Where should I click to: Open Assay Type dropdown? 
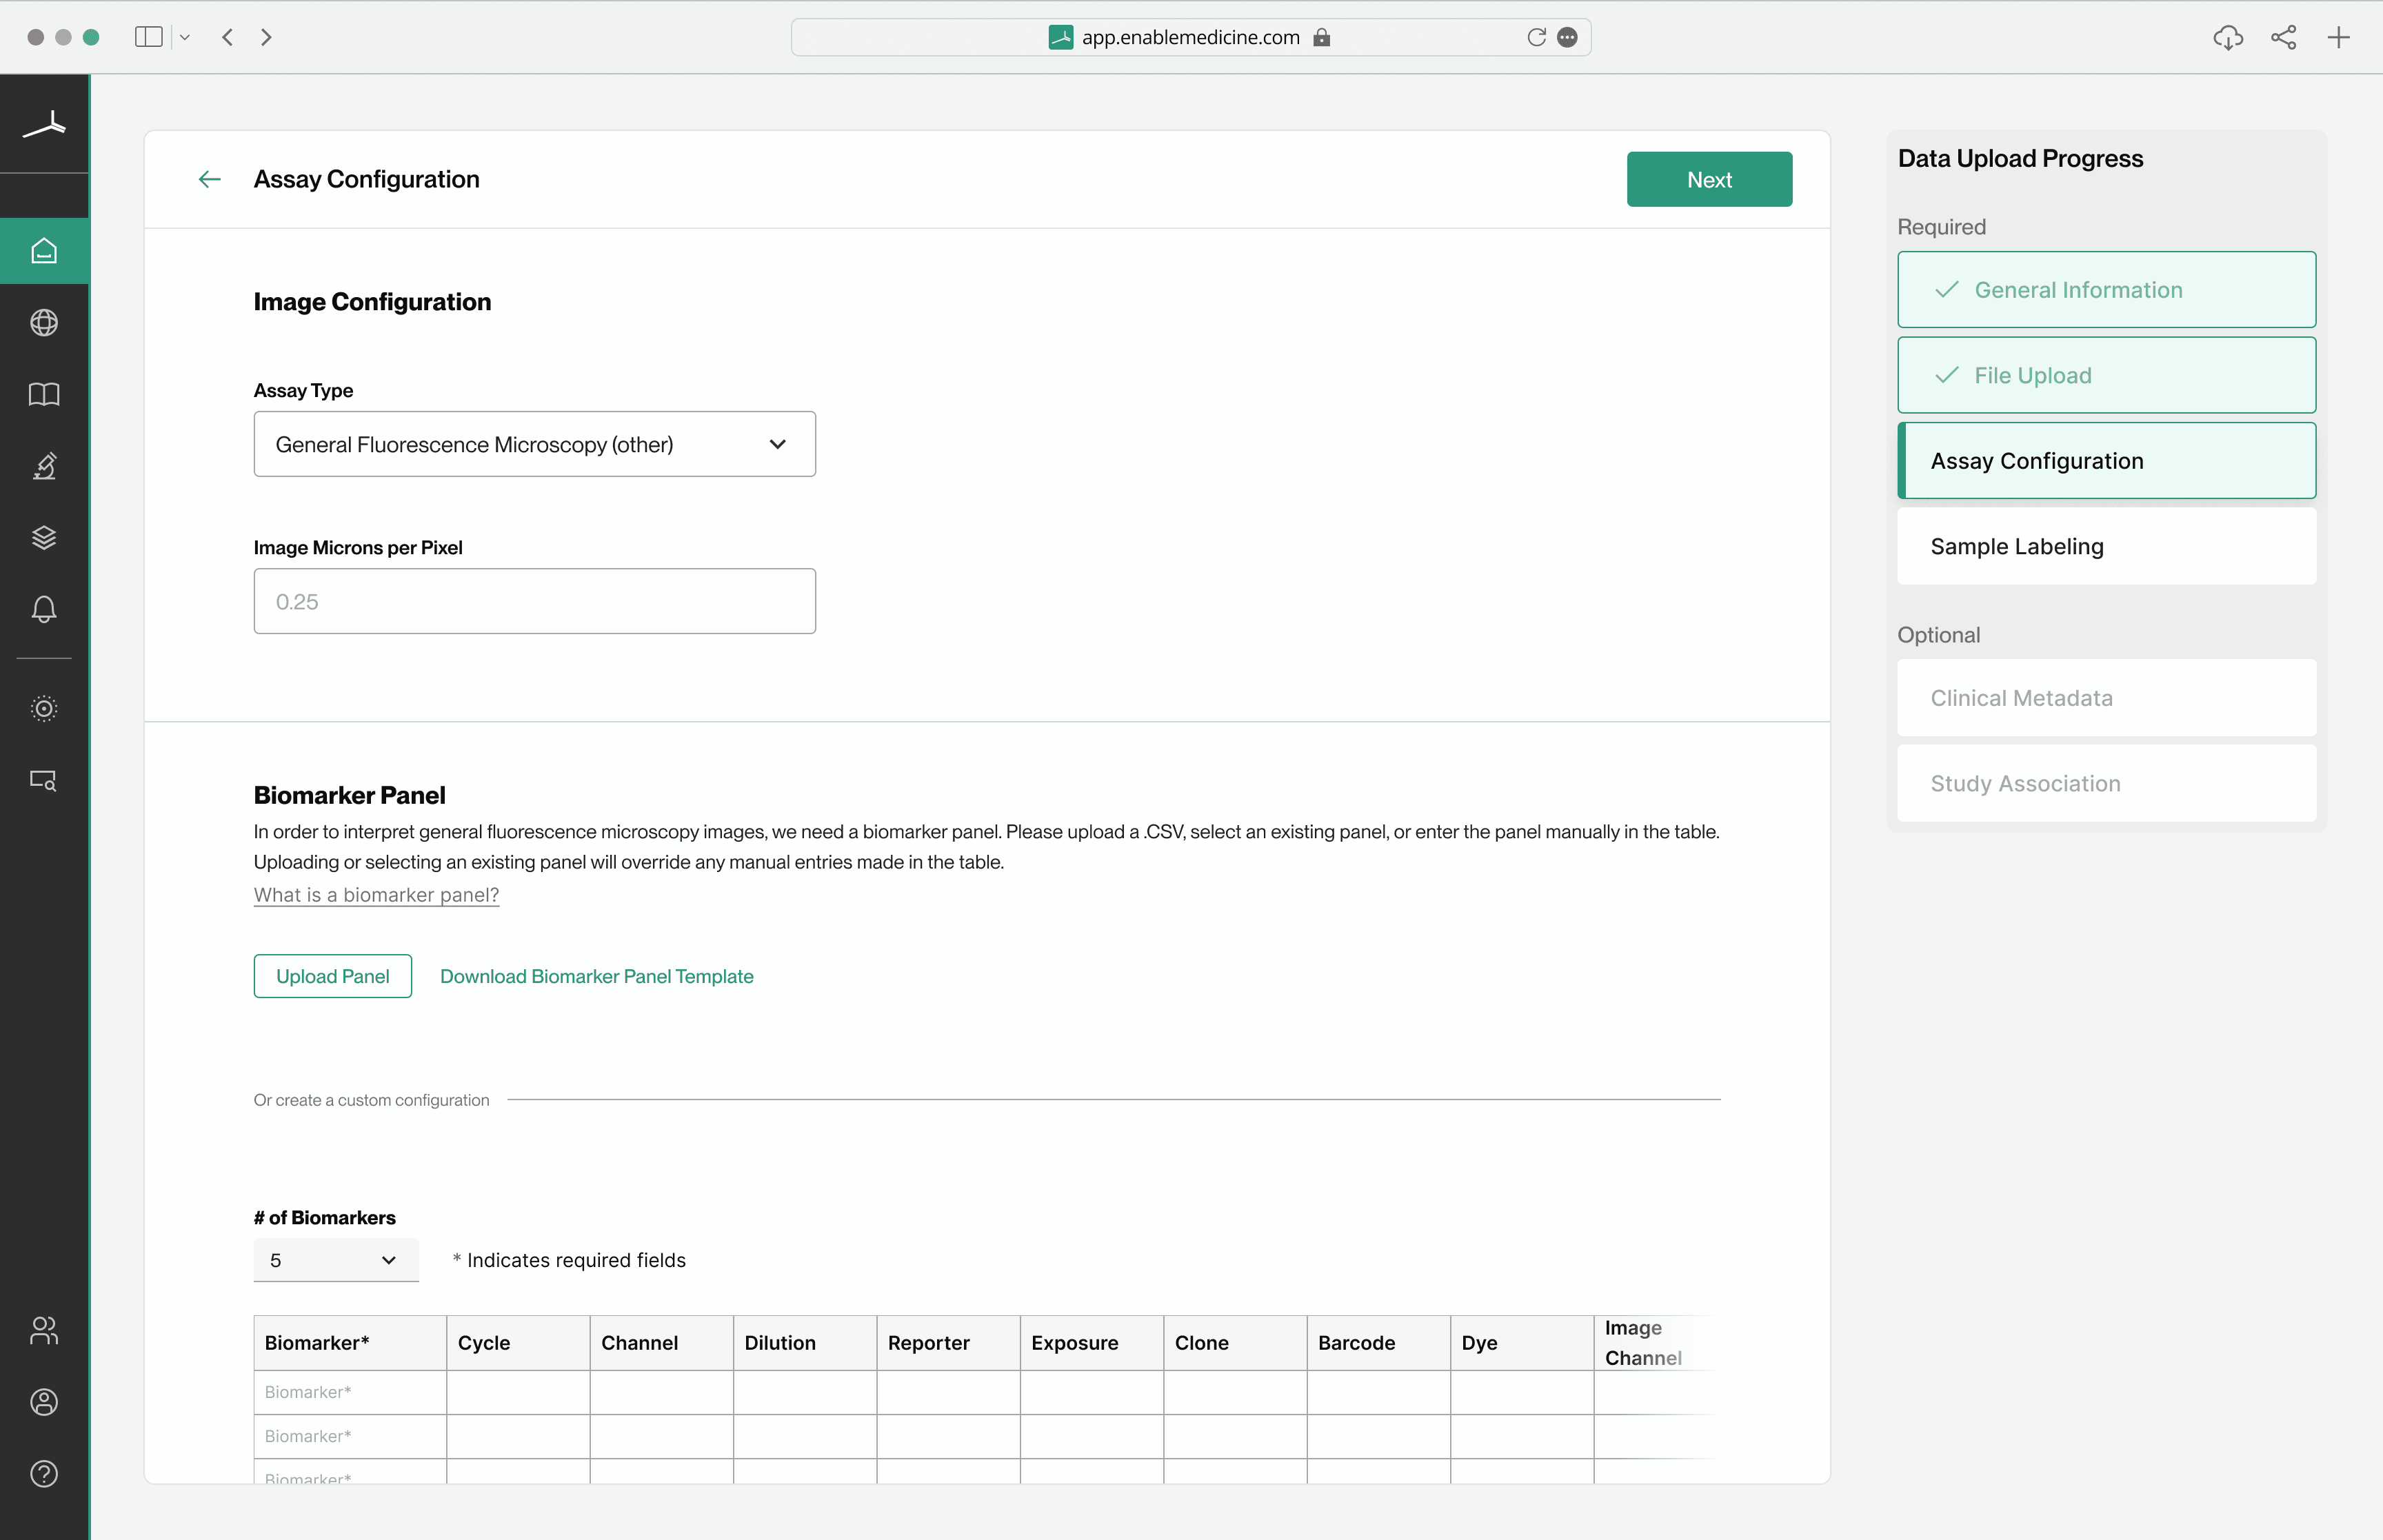(535, 444)
